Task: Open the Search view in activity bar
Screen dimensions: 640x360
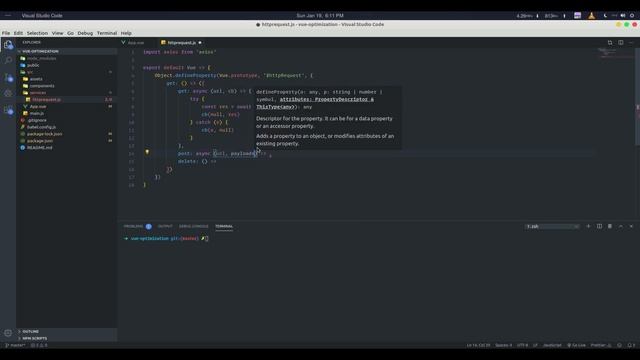Action: pyautogui.click(x=8, y=60)
